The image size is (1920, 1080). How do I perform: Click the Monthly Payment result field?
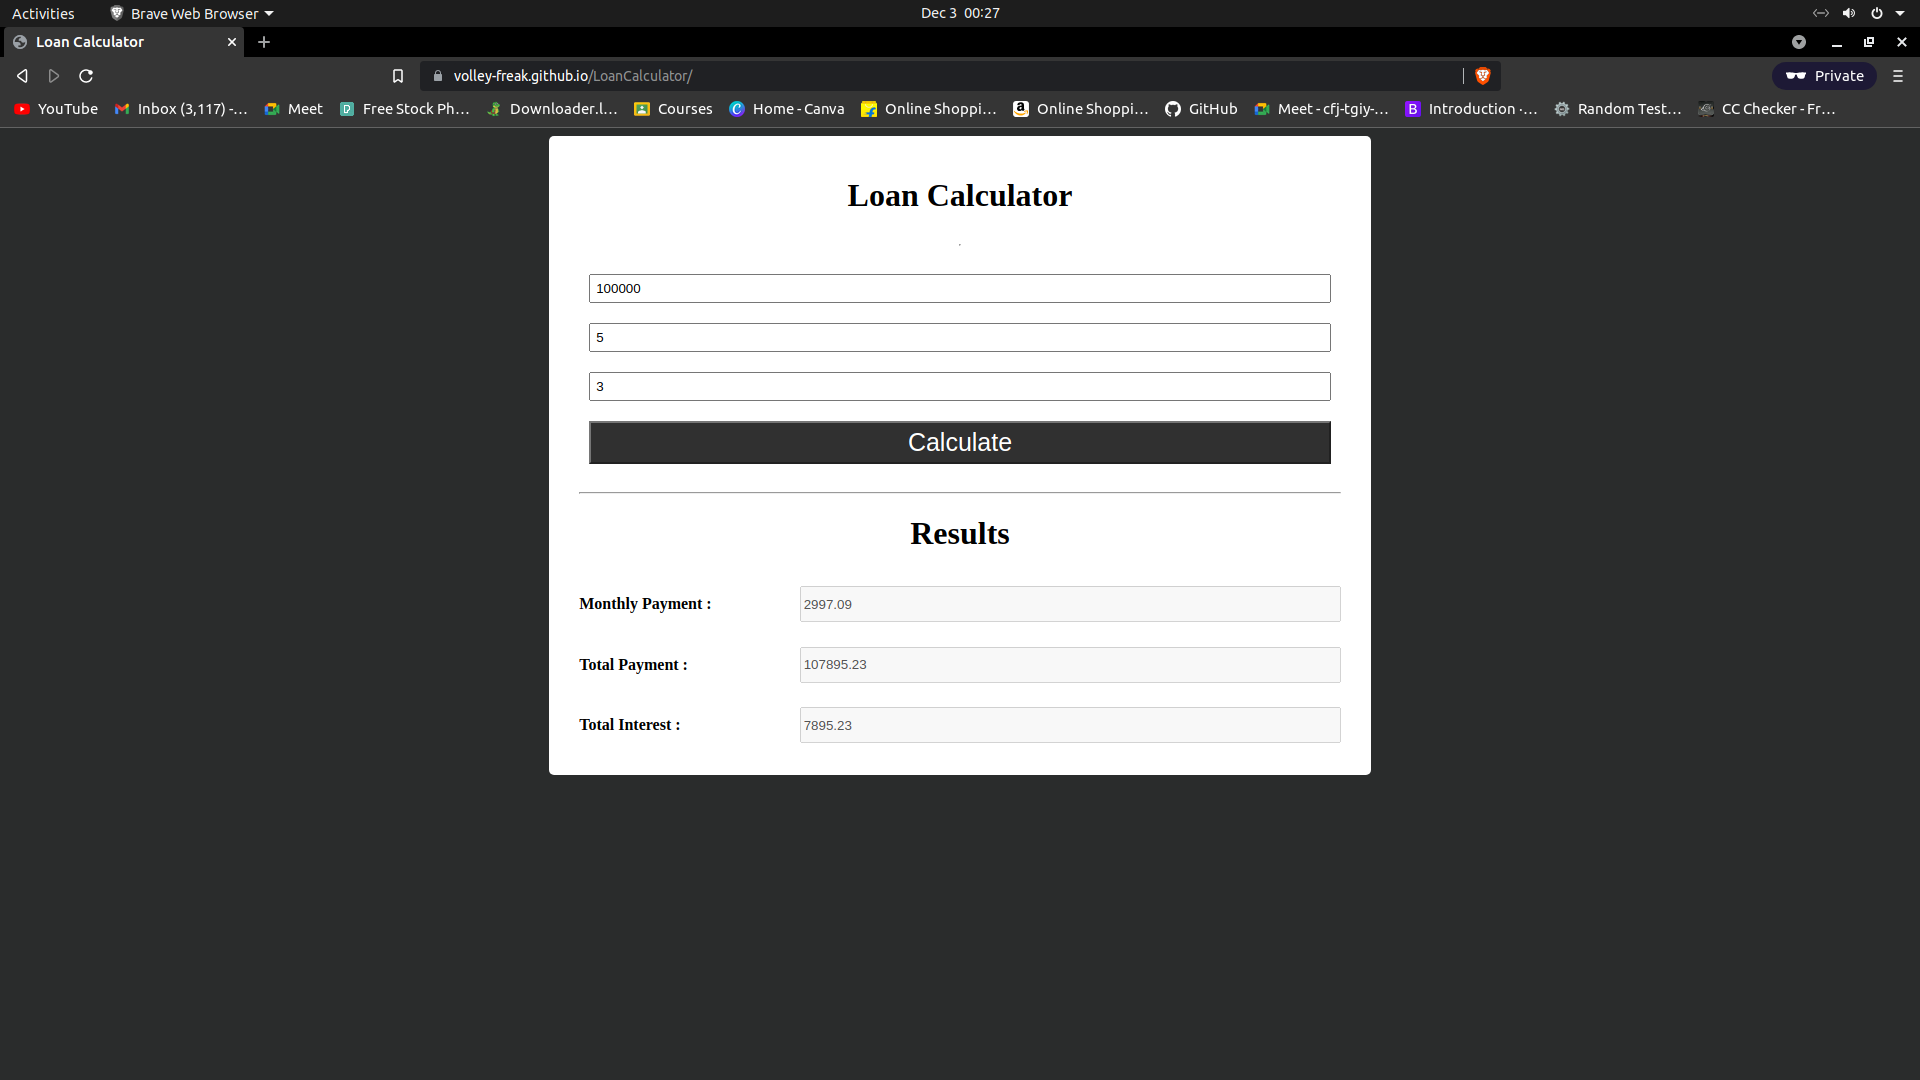coord(1069,604)
